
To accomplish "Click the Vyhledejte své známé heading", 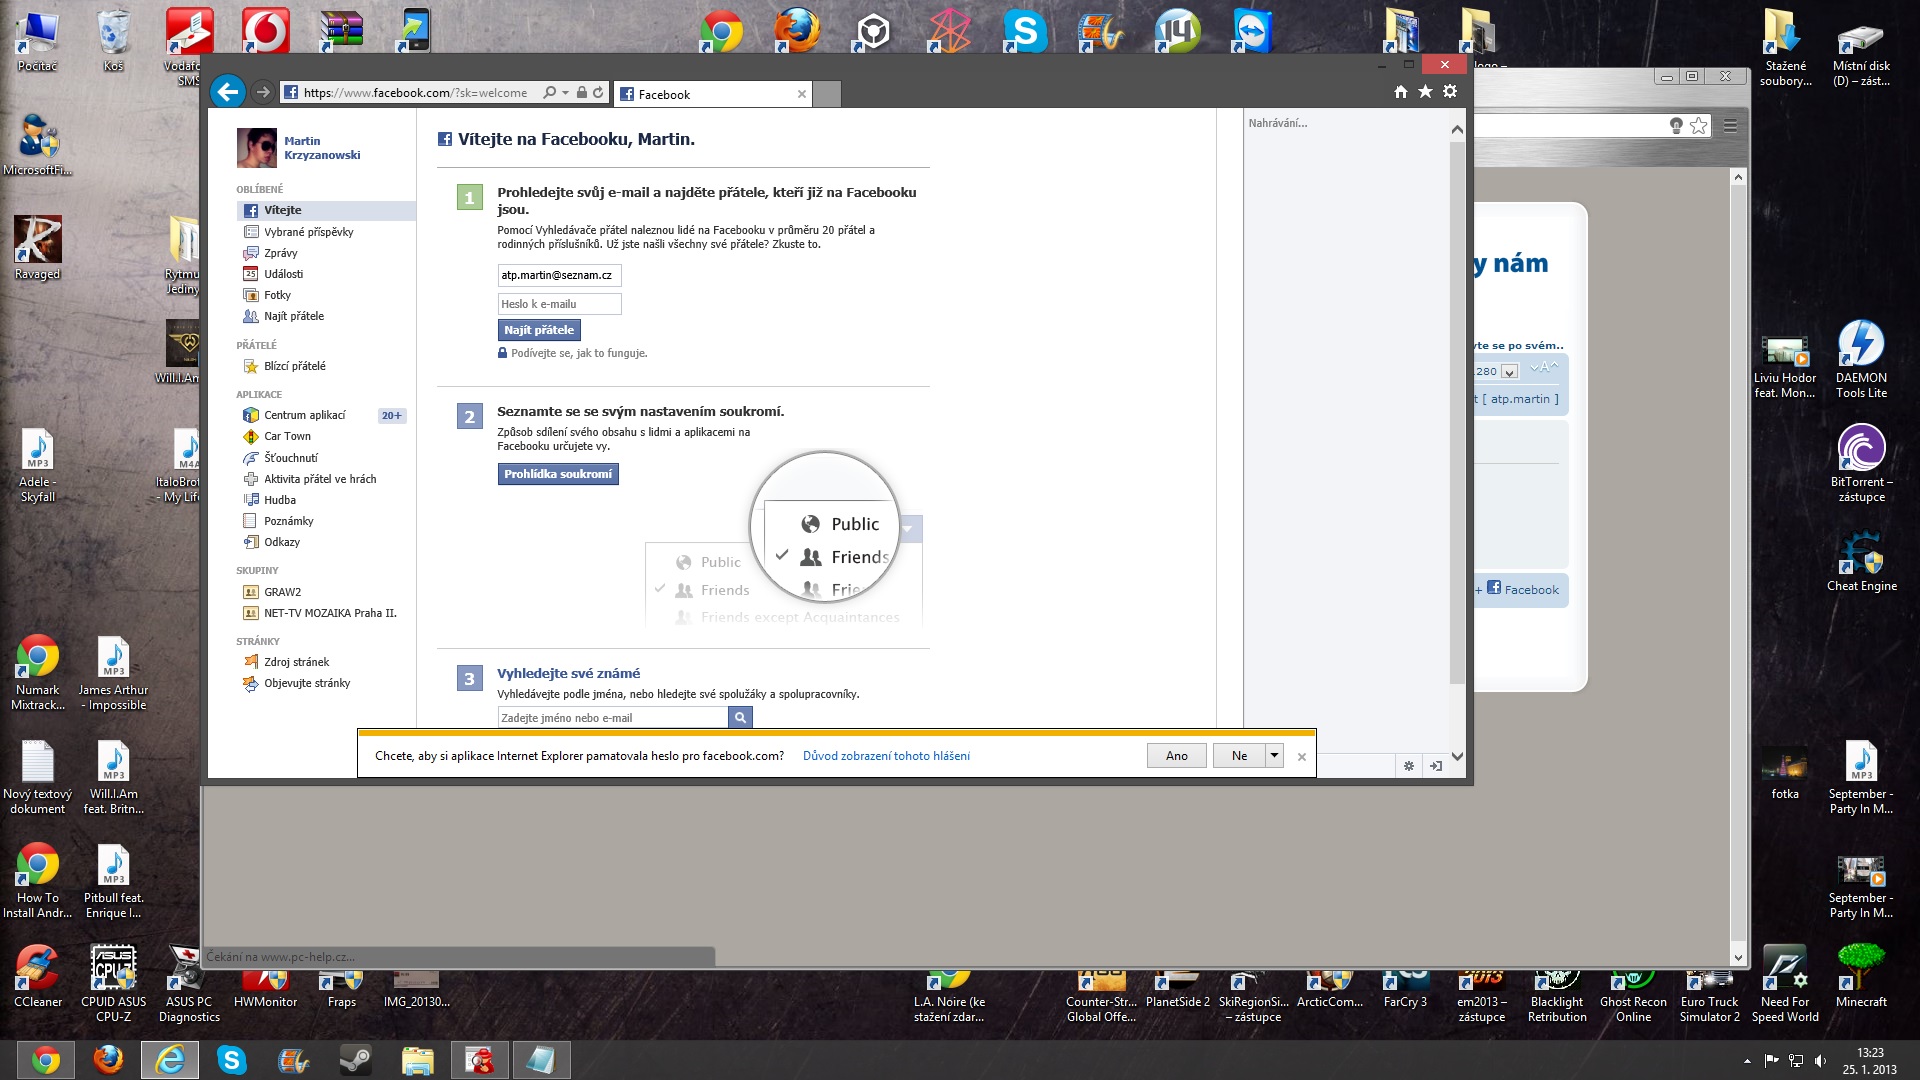I will click(568, 673).
